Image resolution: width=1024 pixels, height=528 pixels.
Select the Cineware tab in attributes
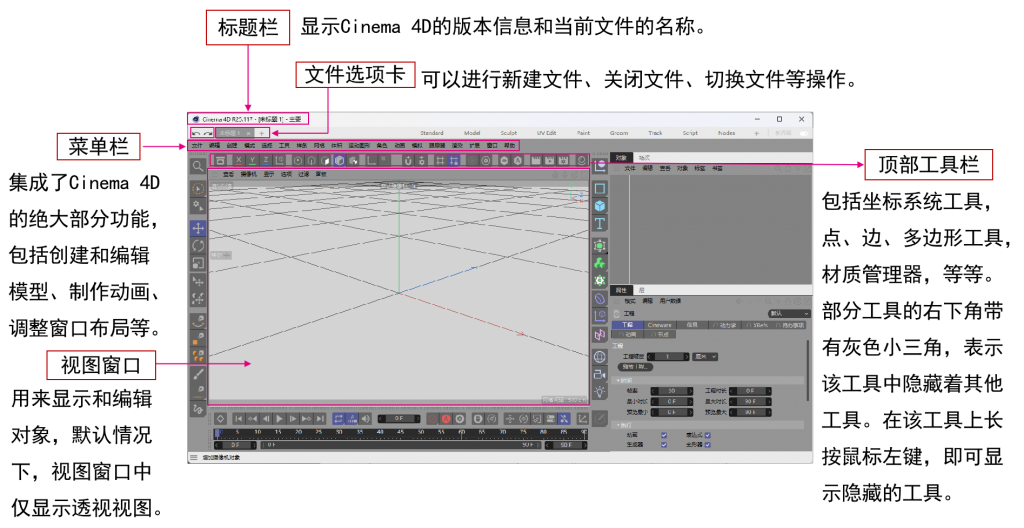click(x=659, y=325)
